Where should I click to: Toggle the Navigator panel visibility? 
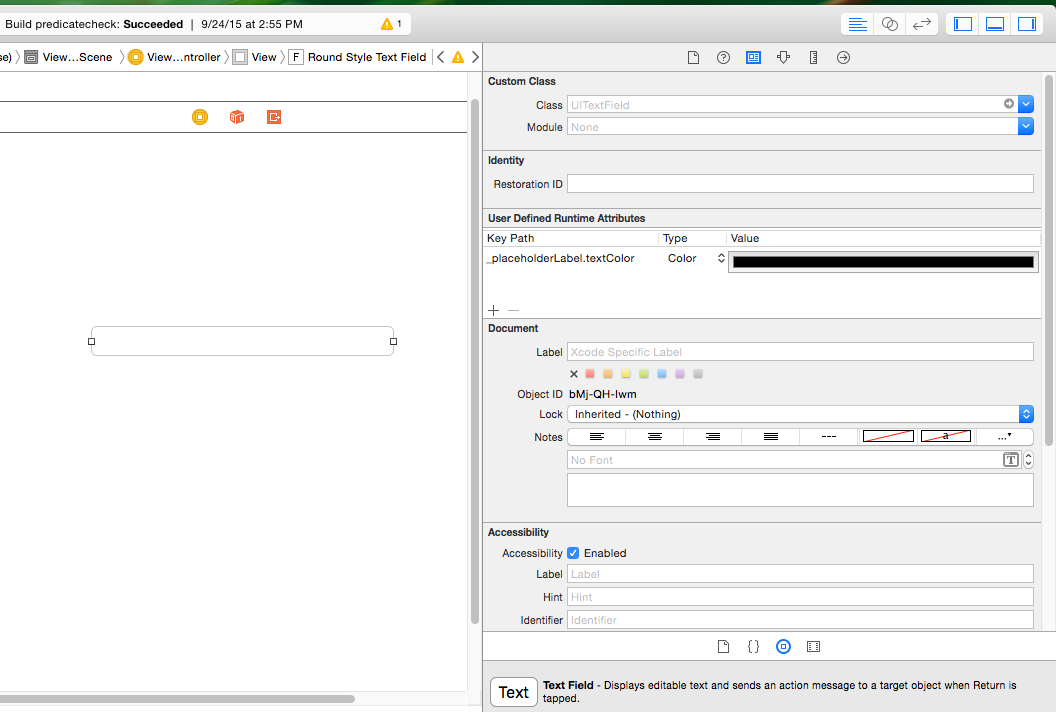click(963, 24)
